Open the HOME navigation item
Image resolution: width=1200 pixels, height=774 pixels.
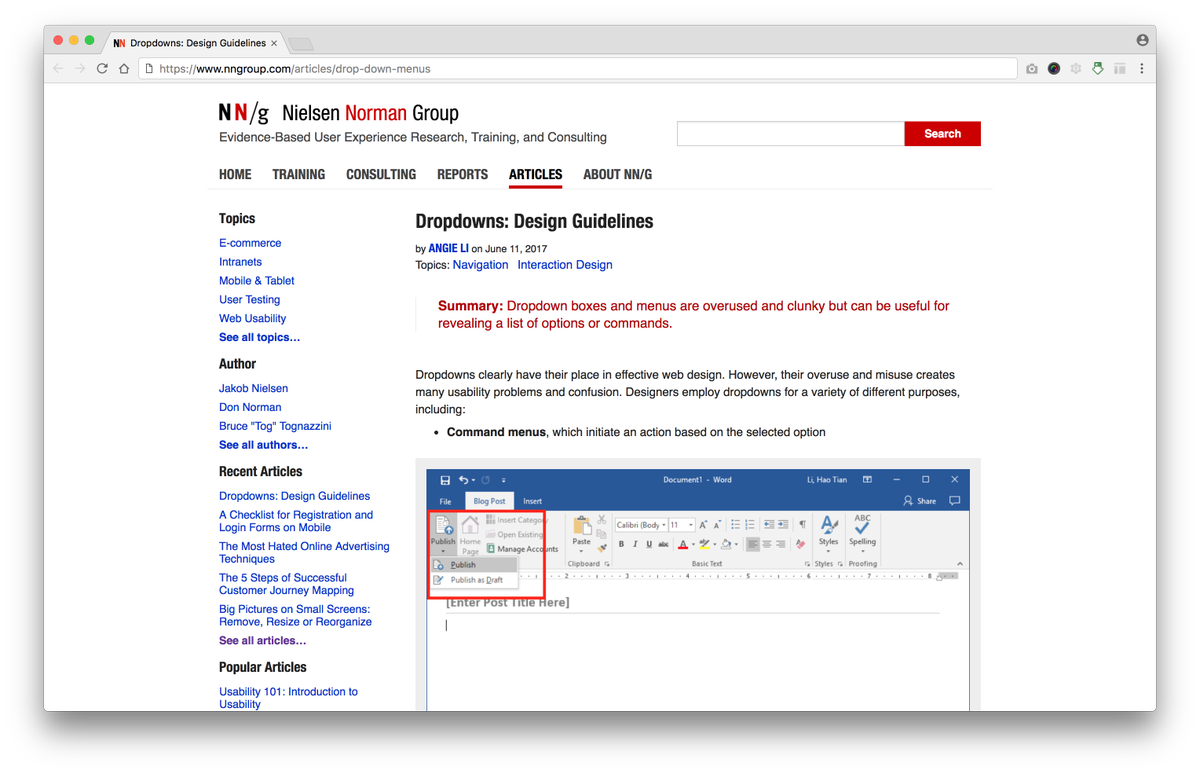(235, 174)
